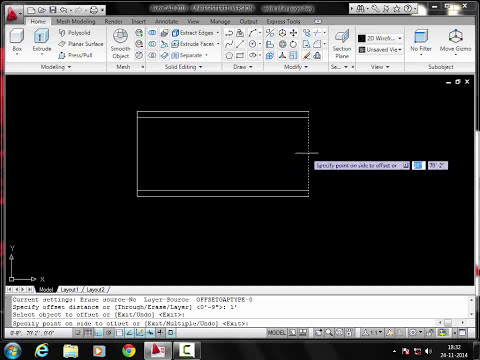Choose the Planar Surface tool
Viewport: 480px width, 360px height.
click(x=81, y=44)
